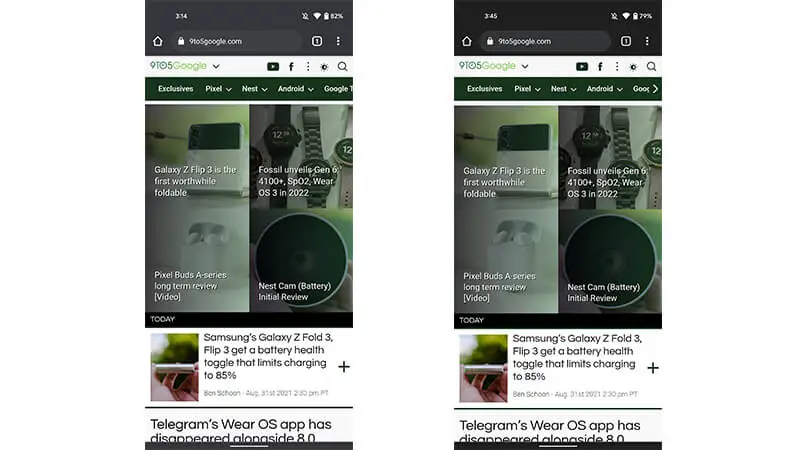Expand the Pixel menu in the 3:45 screenshot

click(527, 89)
